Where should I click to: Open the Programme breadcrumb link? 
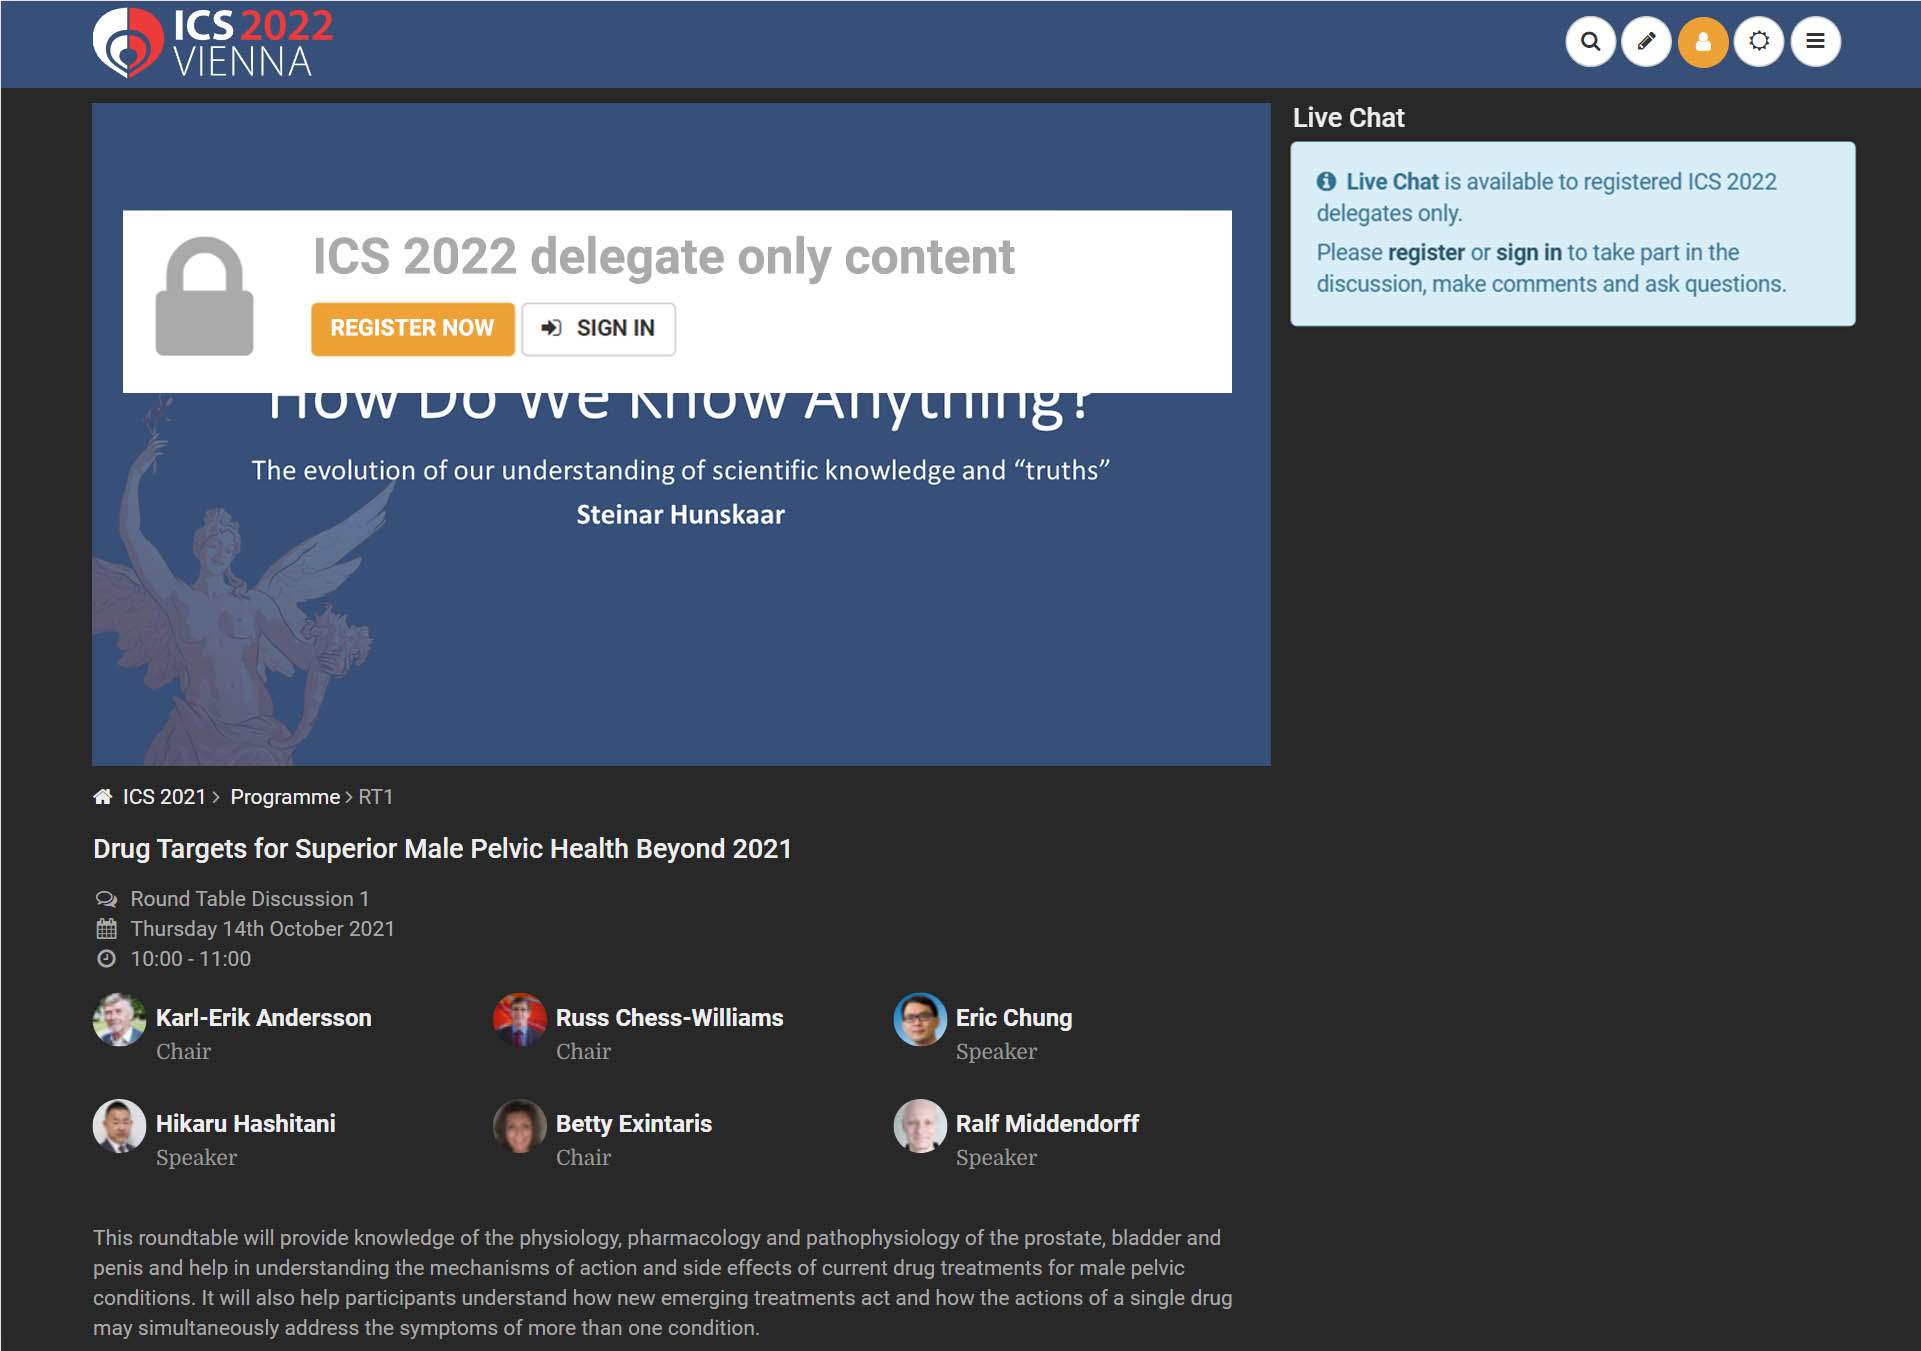pyautogui.click(x=285, y=797)
